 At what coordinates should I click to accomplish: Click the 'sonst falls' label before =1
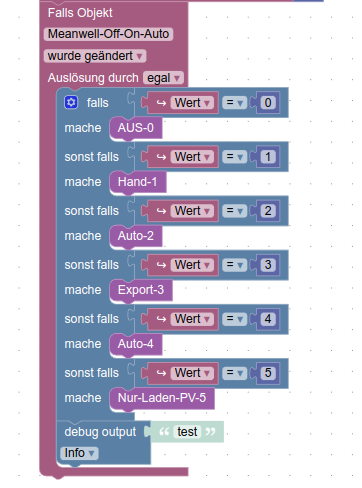coord(92,157)
